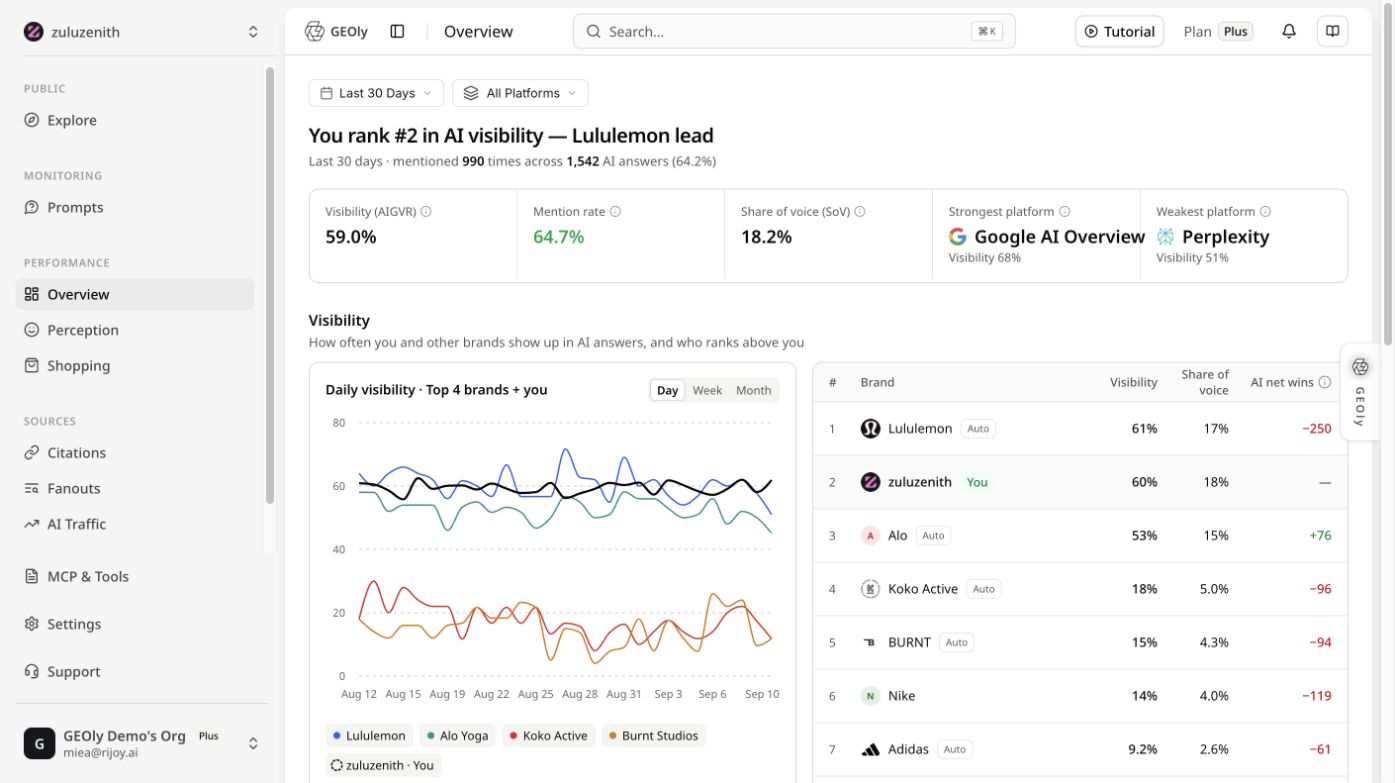The height and width of the screenshot is (783, 1395).
Task: Click the Perplexity platform logo
Action: point(1166,237)
